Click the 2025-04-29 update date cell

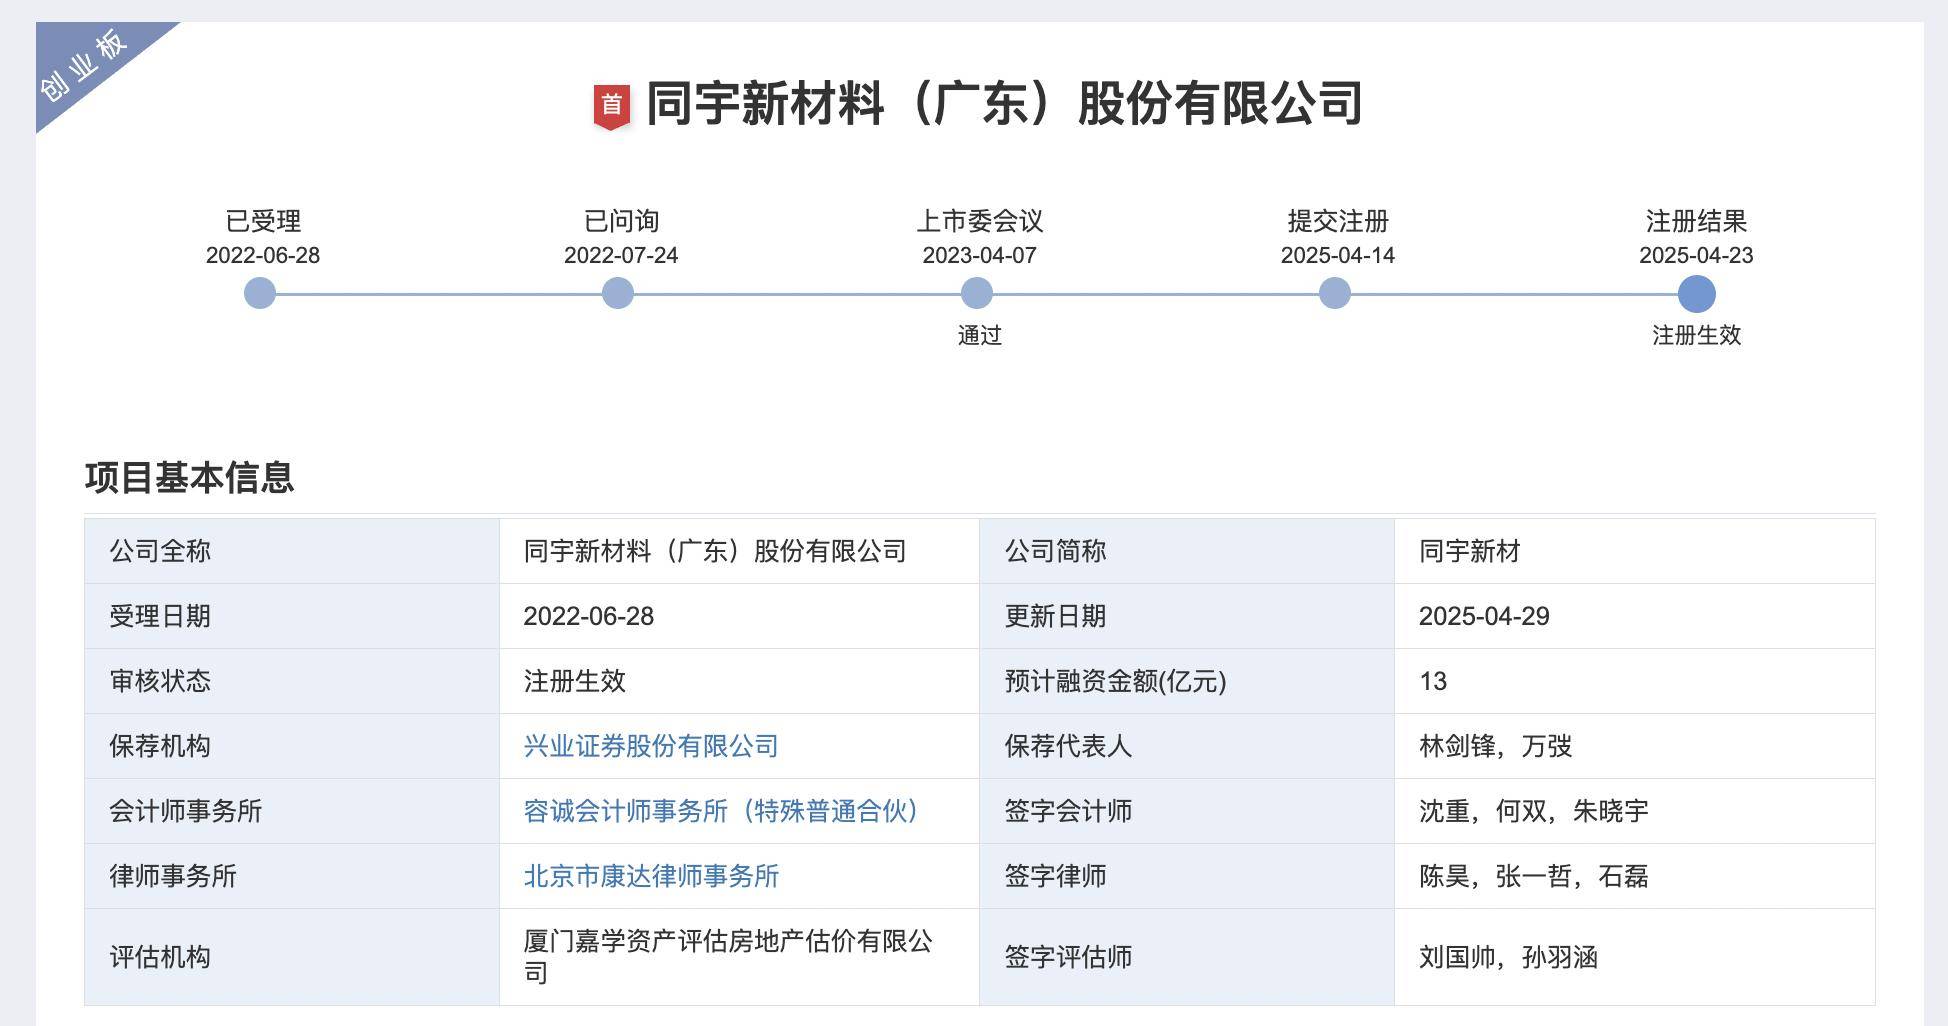(x=1634, y=616)
